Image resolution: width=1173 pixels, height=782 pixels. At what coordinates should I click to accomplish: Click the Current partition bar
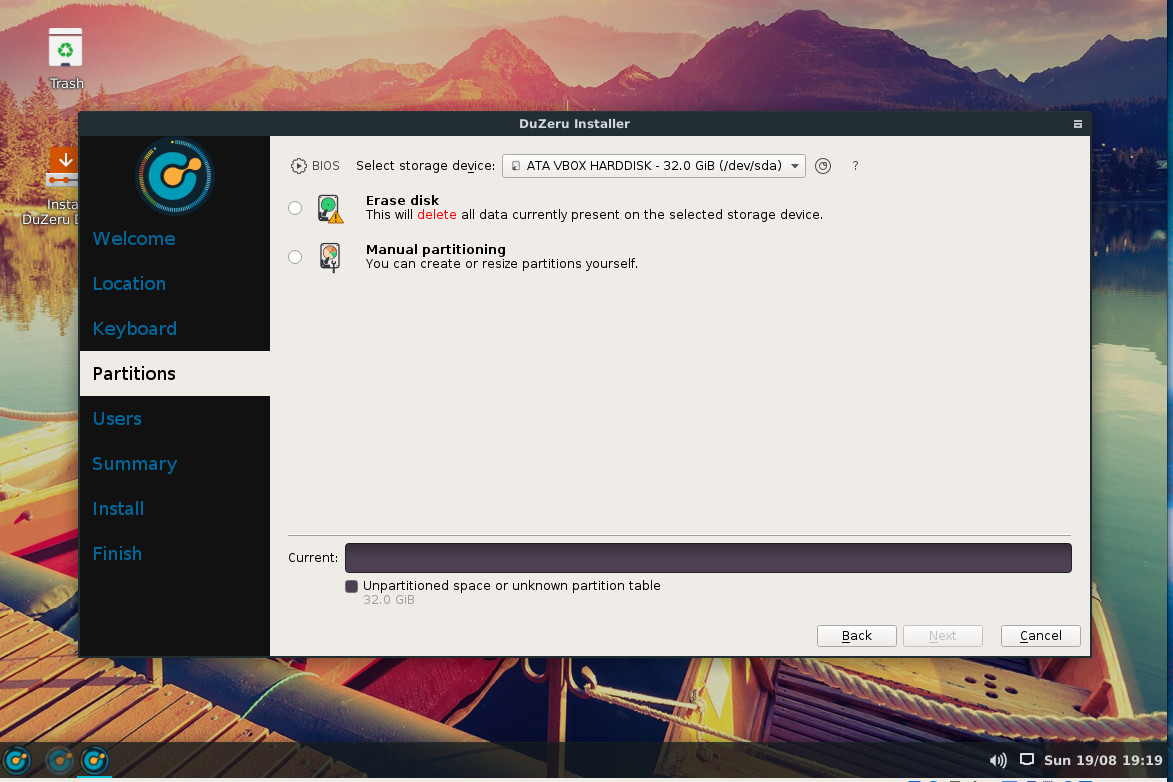click(x=708, y=558)
